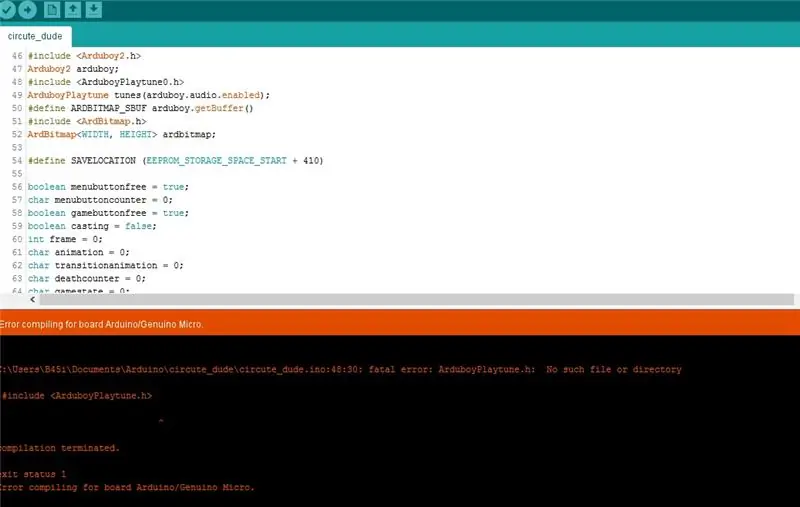Viewport: 800px width, 507px height.
Task: Click the editor's horizontal scrollbar track
Action: 416,299
